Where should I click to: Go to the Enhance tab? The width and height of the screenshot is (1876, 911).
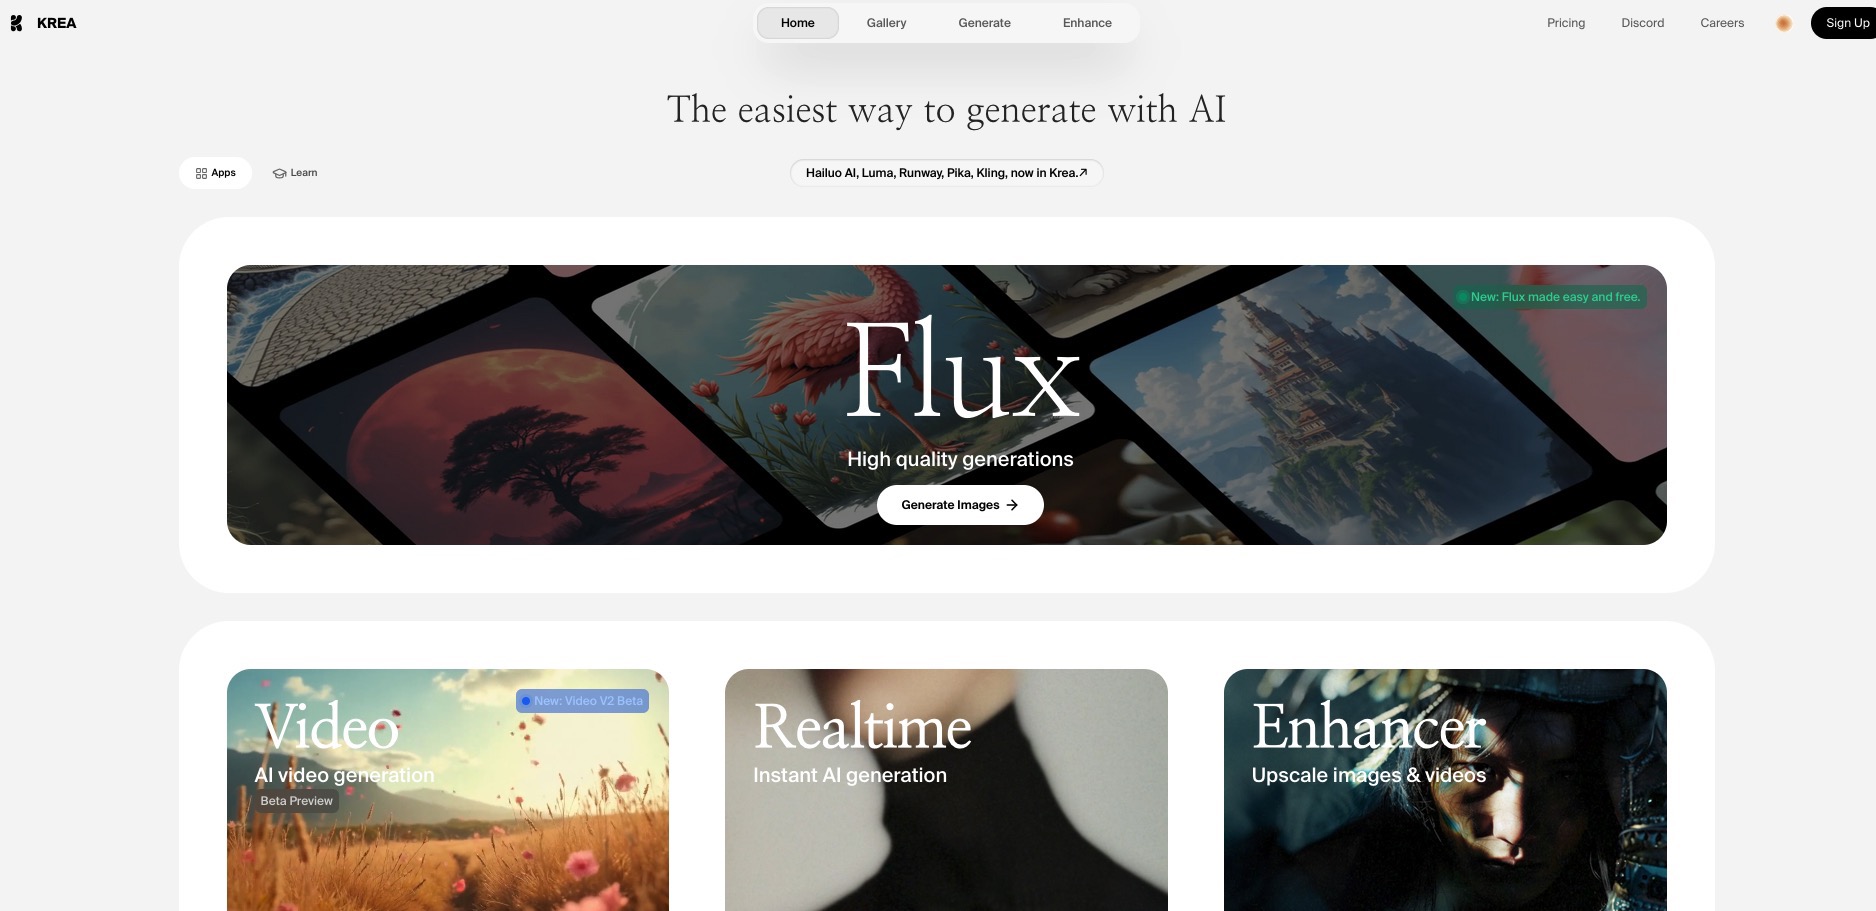click(1087, 23)
